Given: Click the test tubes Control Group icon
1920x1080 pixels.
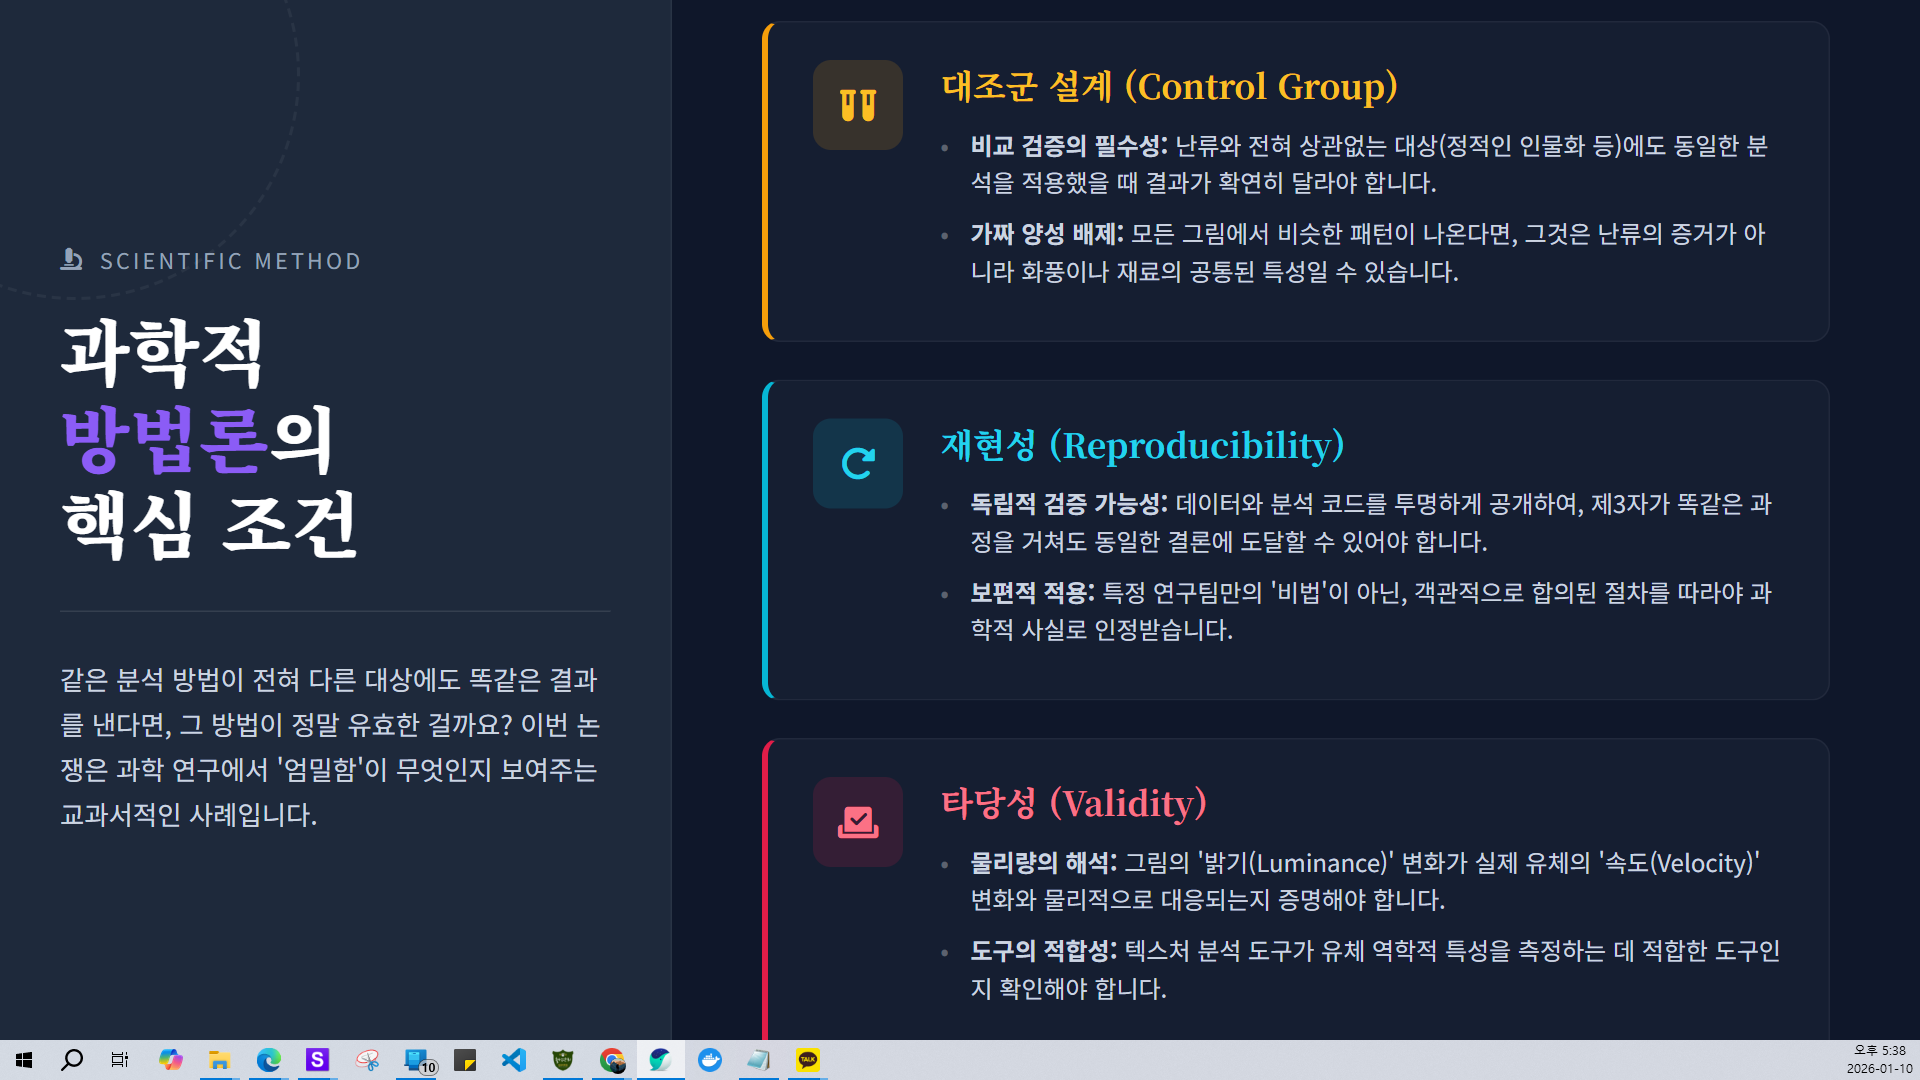Looking at the screenshot, I should pyautogui.click(x=857, y=105).
